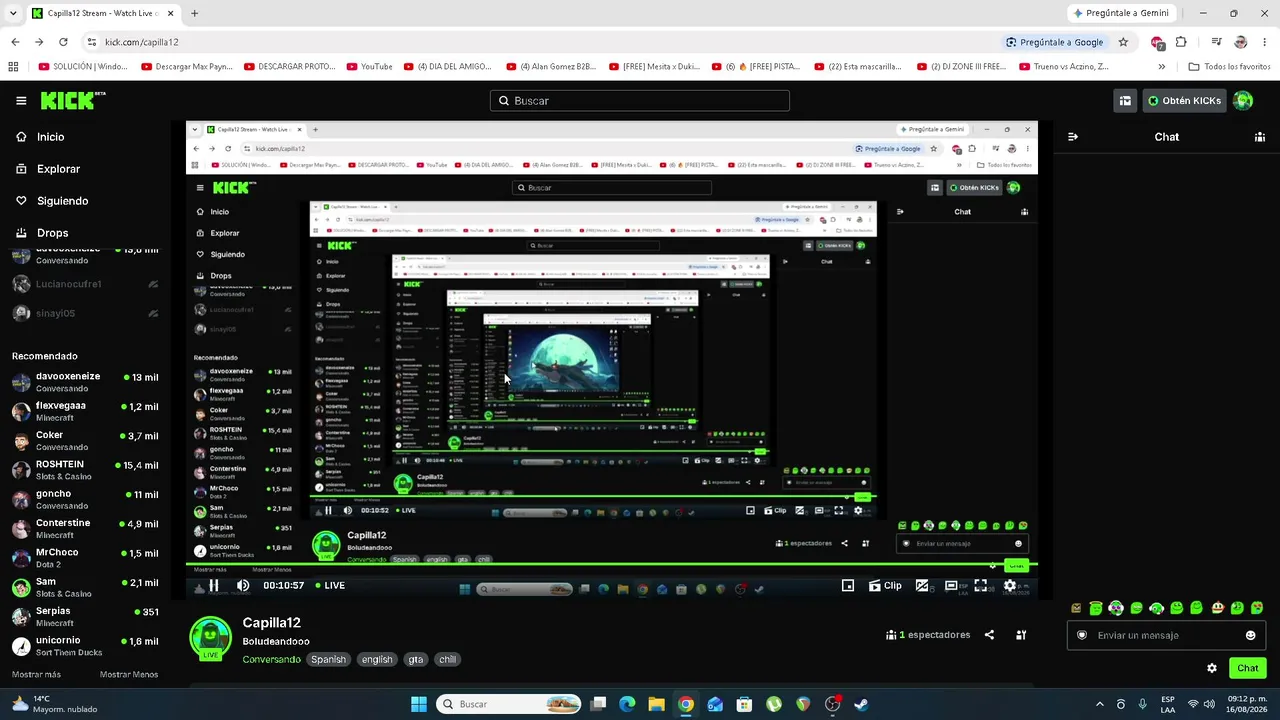
Task: Open the YouTube bookmark
Action: point(369,67)
